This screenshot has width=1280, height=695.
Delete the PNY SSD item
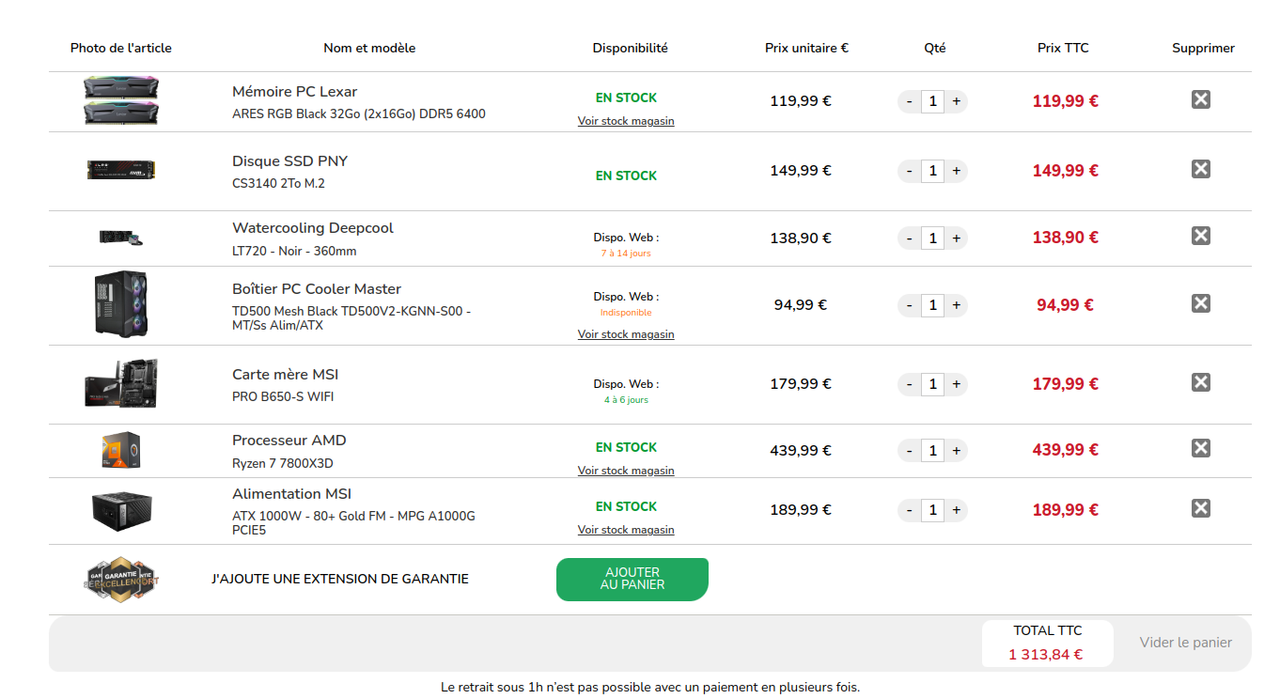click(1201, 169)
